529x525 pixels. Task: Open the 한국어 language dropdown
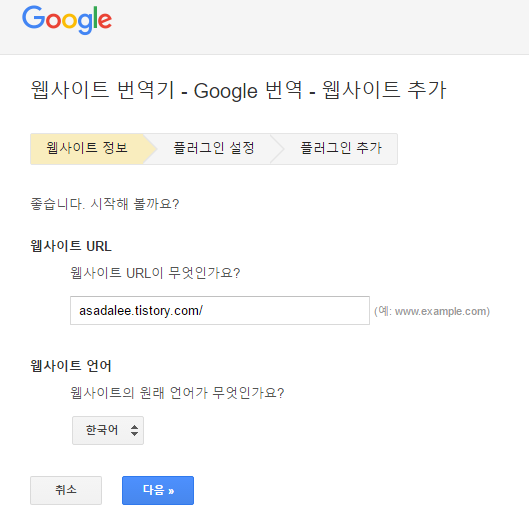(x=108, y=430)
